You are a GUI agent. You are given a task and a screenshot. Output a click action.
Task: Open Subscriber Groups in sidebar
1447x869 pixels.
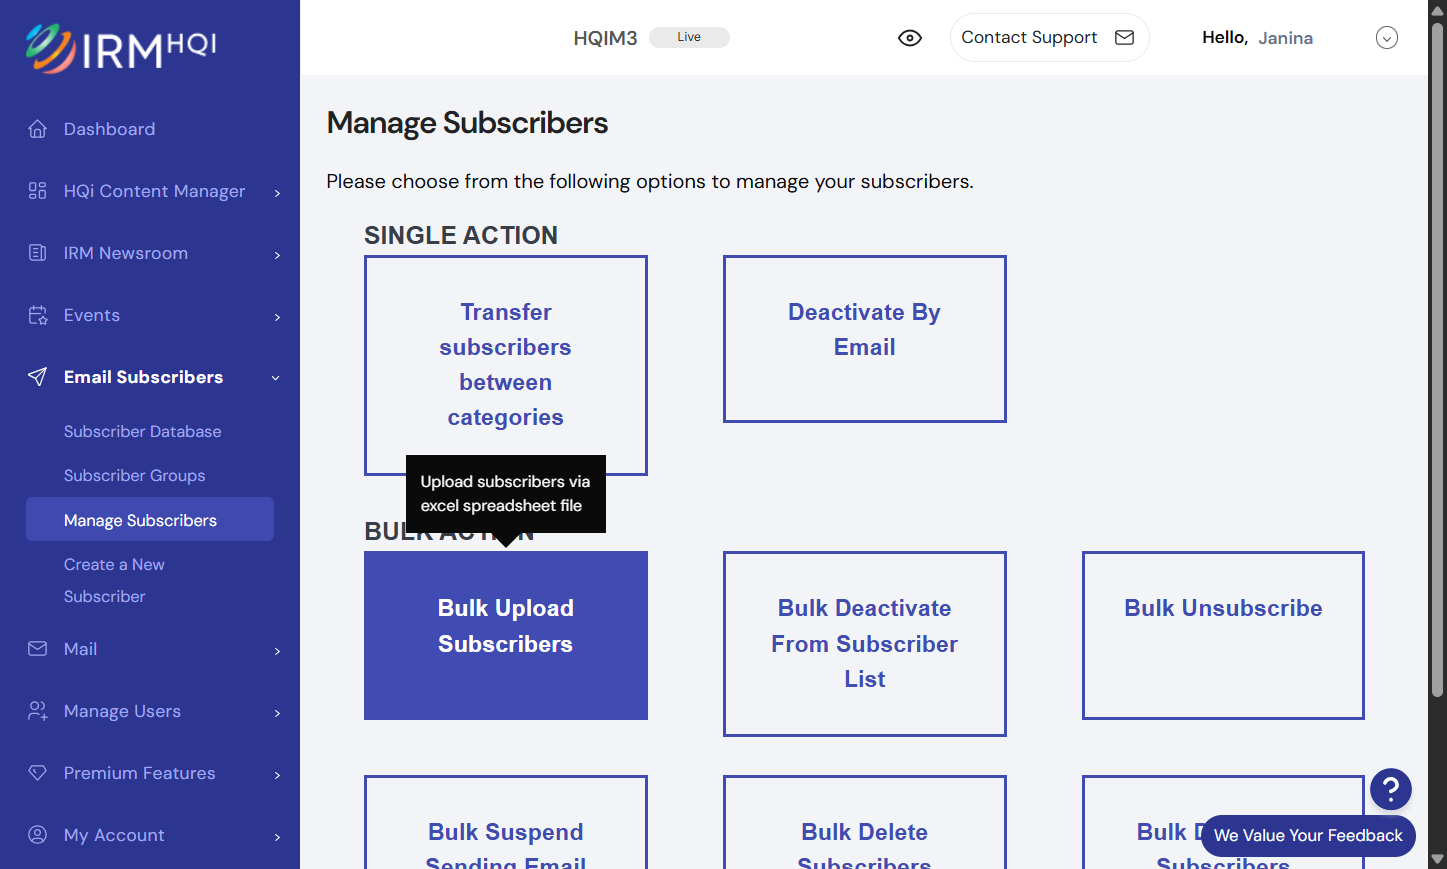[x=135, y=475]
